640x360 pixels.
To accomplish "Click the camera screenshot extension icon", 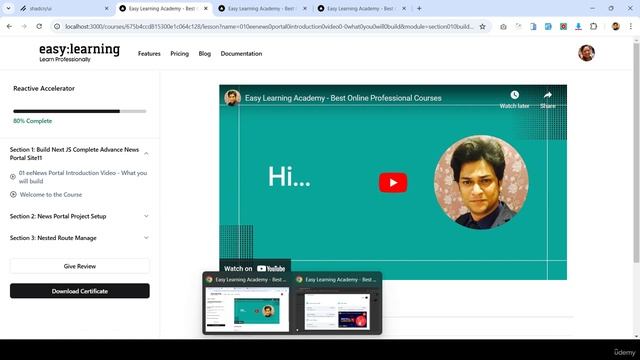I will coord(503,27).
